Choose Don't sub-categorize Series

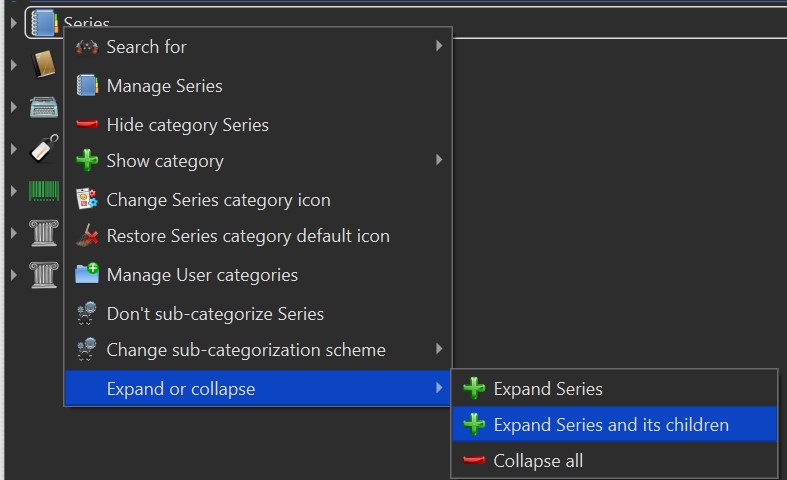(215, 314)
